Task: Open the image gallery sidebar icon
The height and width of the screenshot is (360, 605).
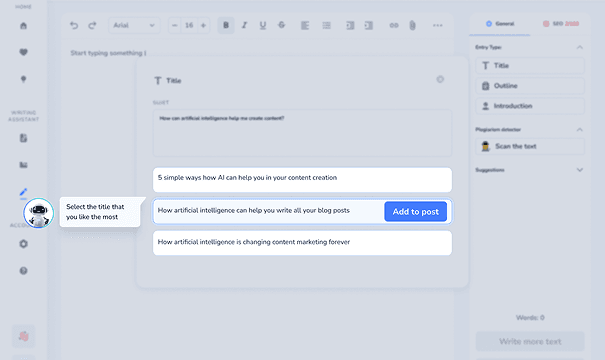Action: click(x=24, y=165)
